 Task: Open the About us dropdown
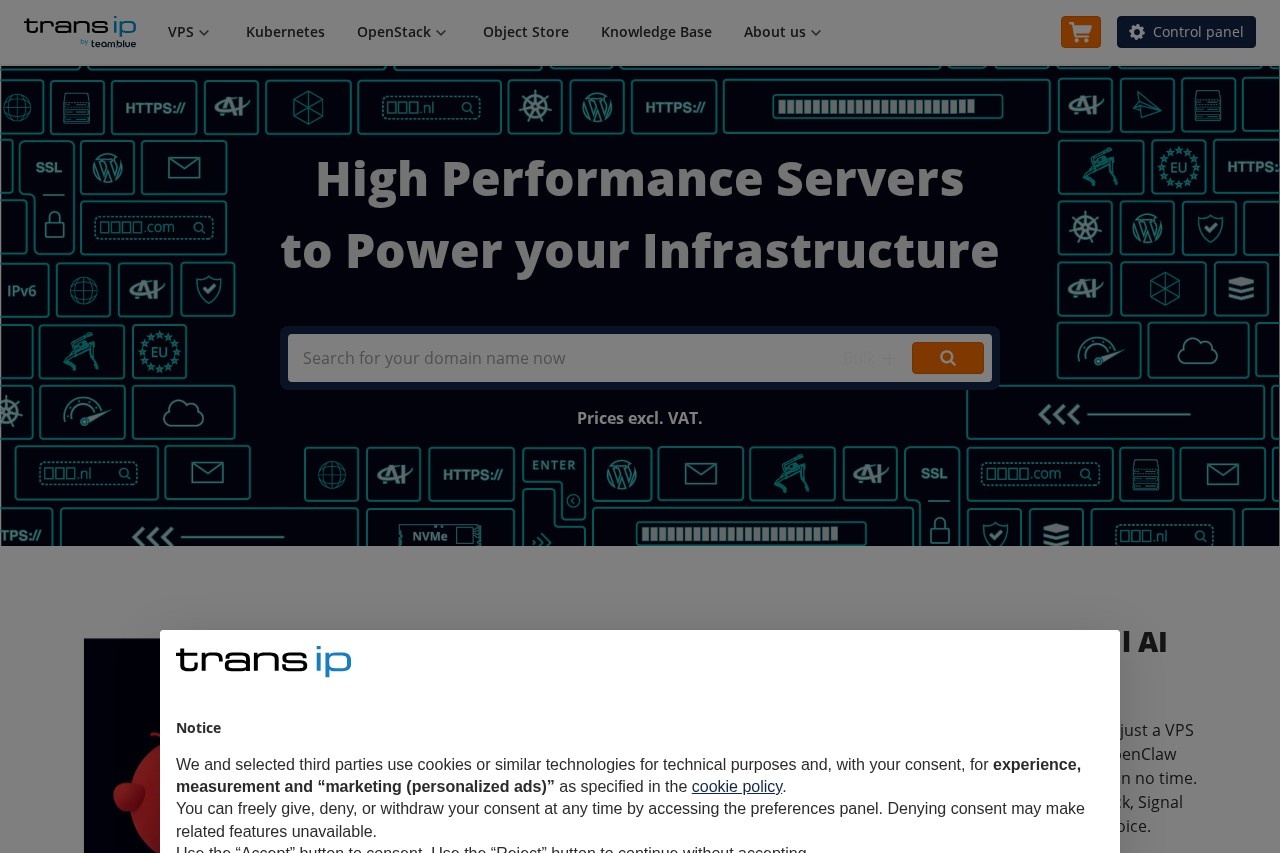coord(783,32)
